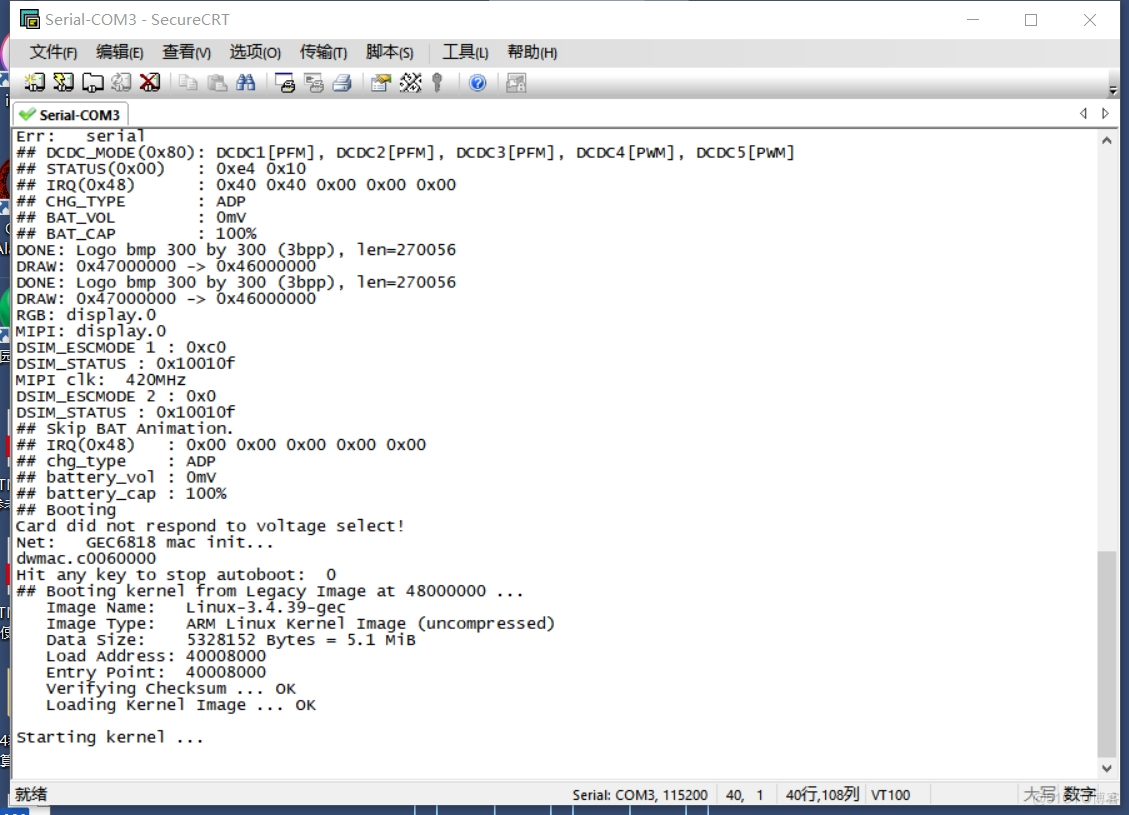Click 'MIPI clk: 420MHz' line

pyautogui.click(x=101, y=379)
